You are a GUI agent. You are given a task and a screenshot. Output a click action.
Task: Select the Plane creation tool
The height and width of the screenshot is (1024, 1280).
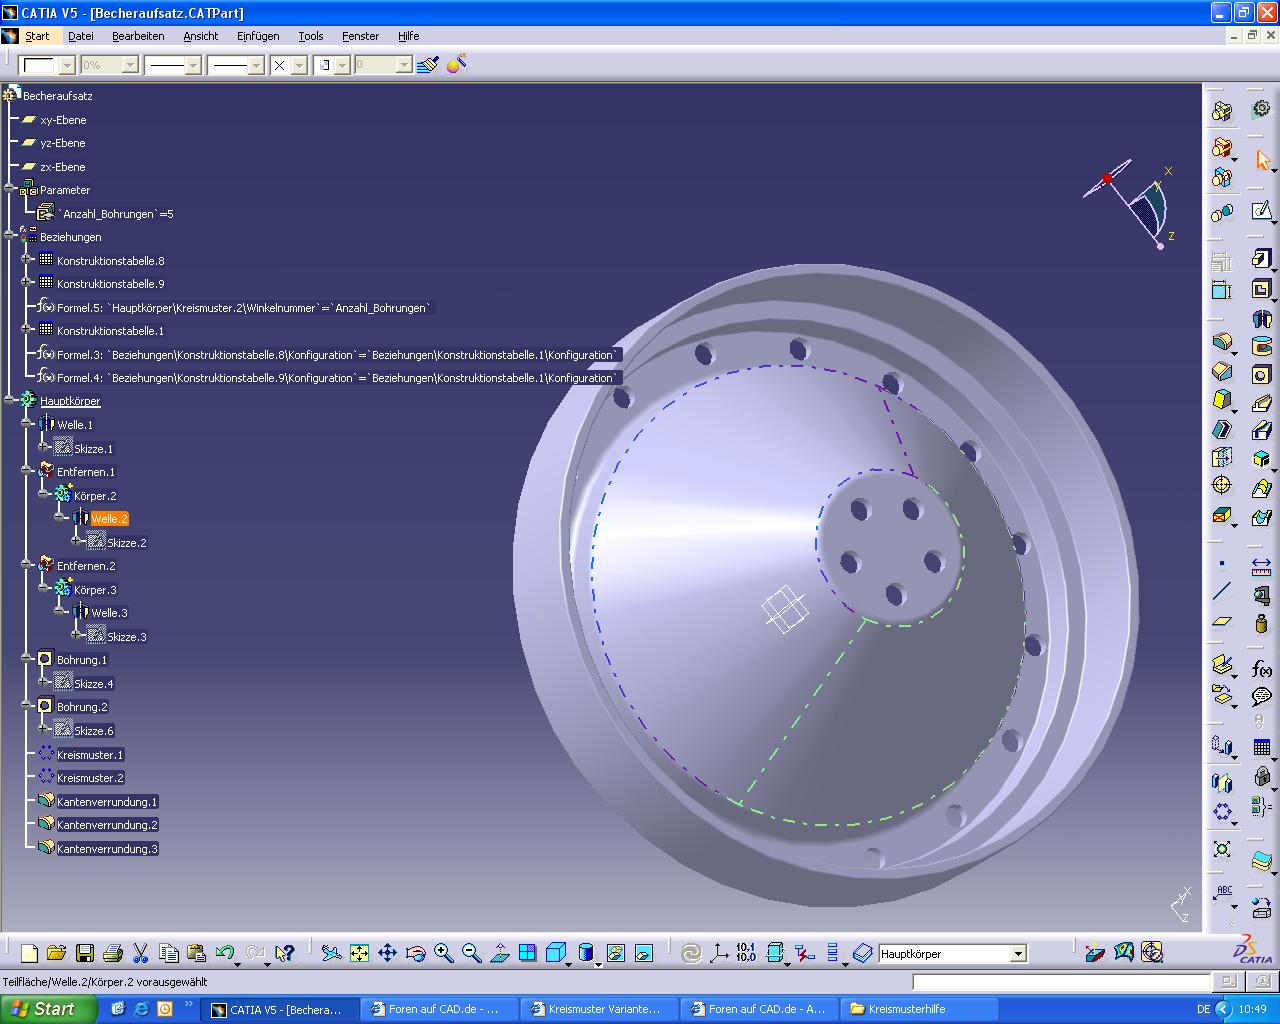(1222, 621)
